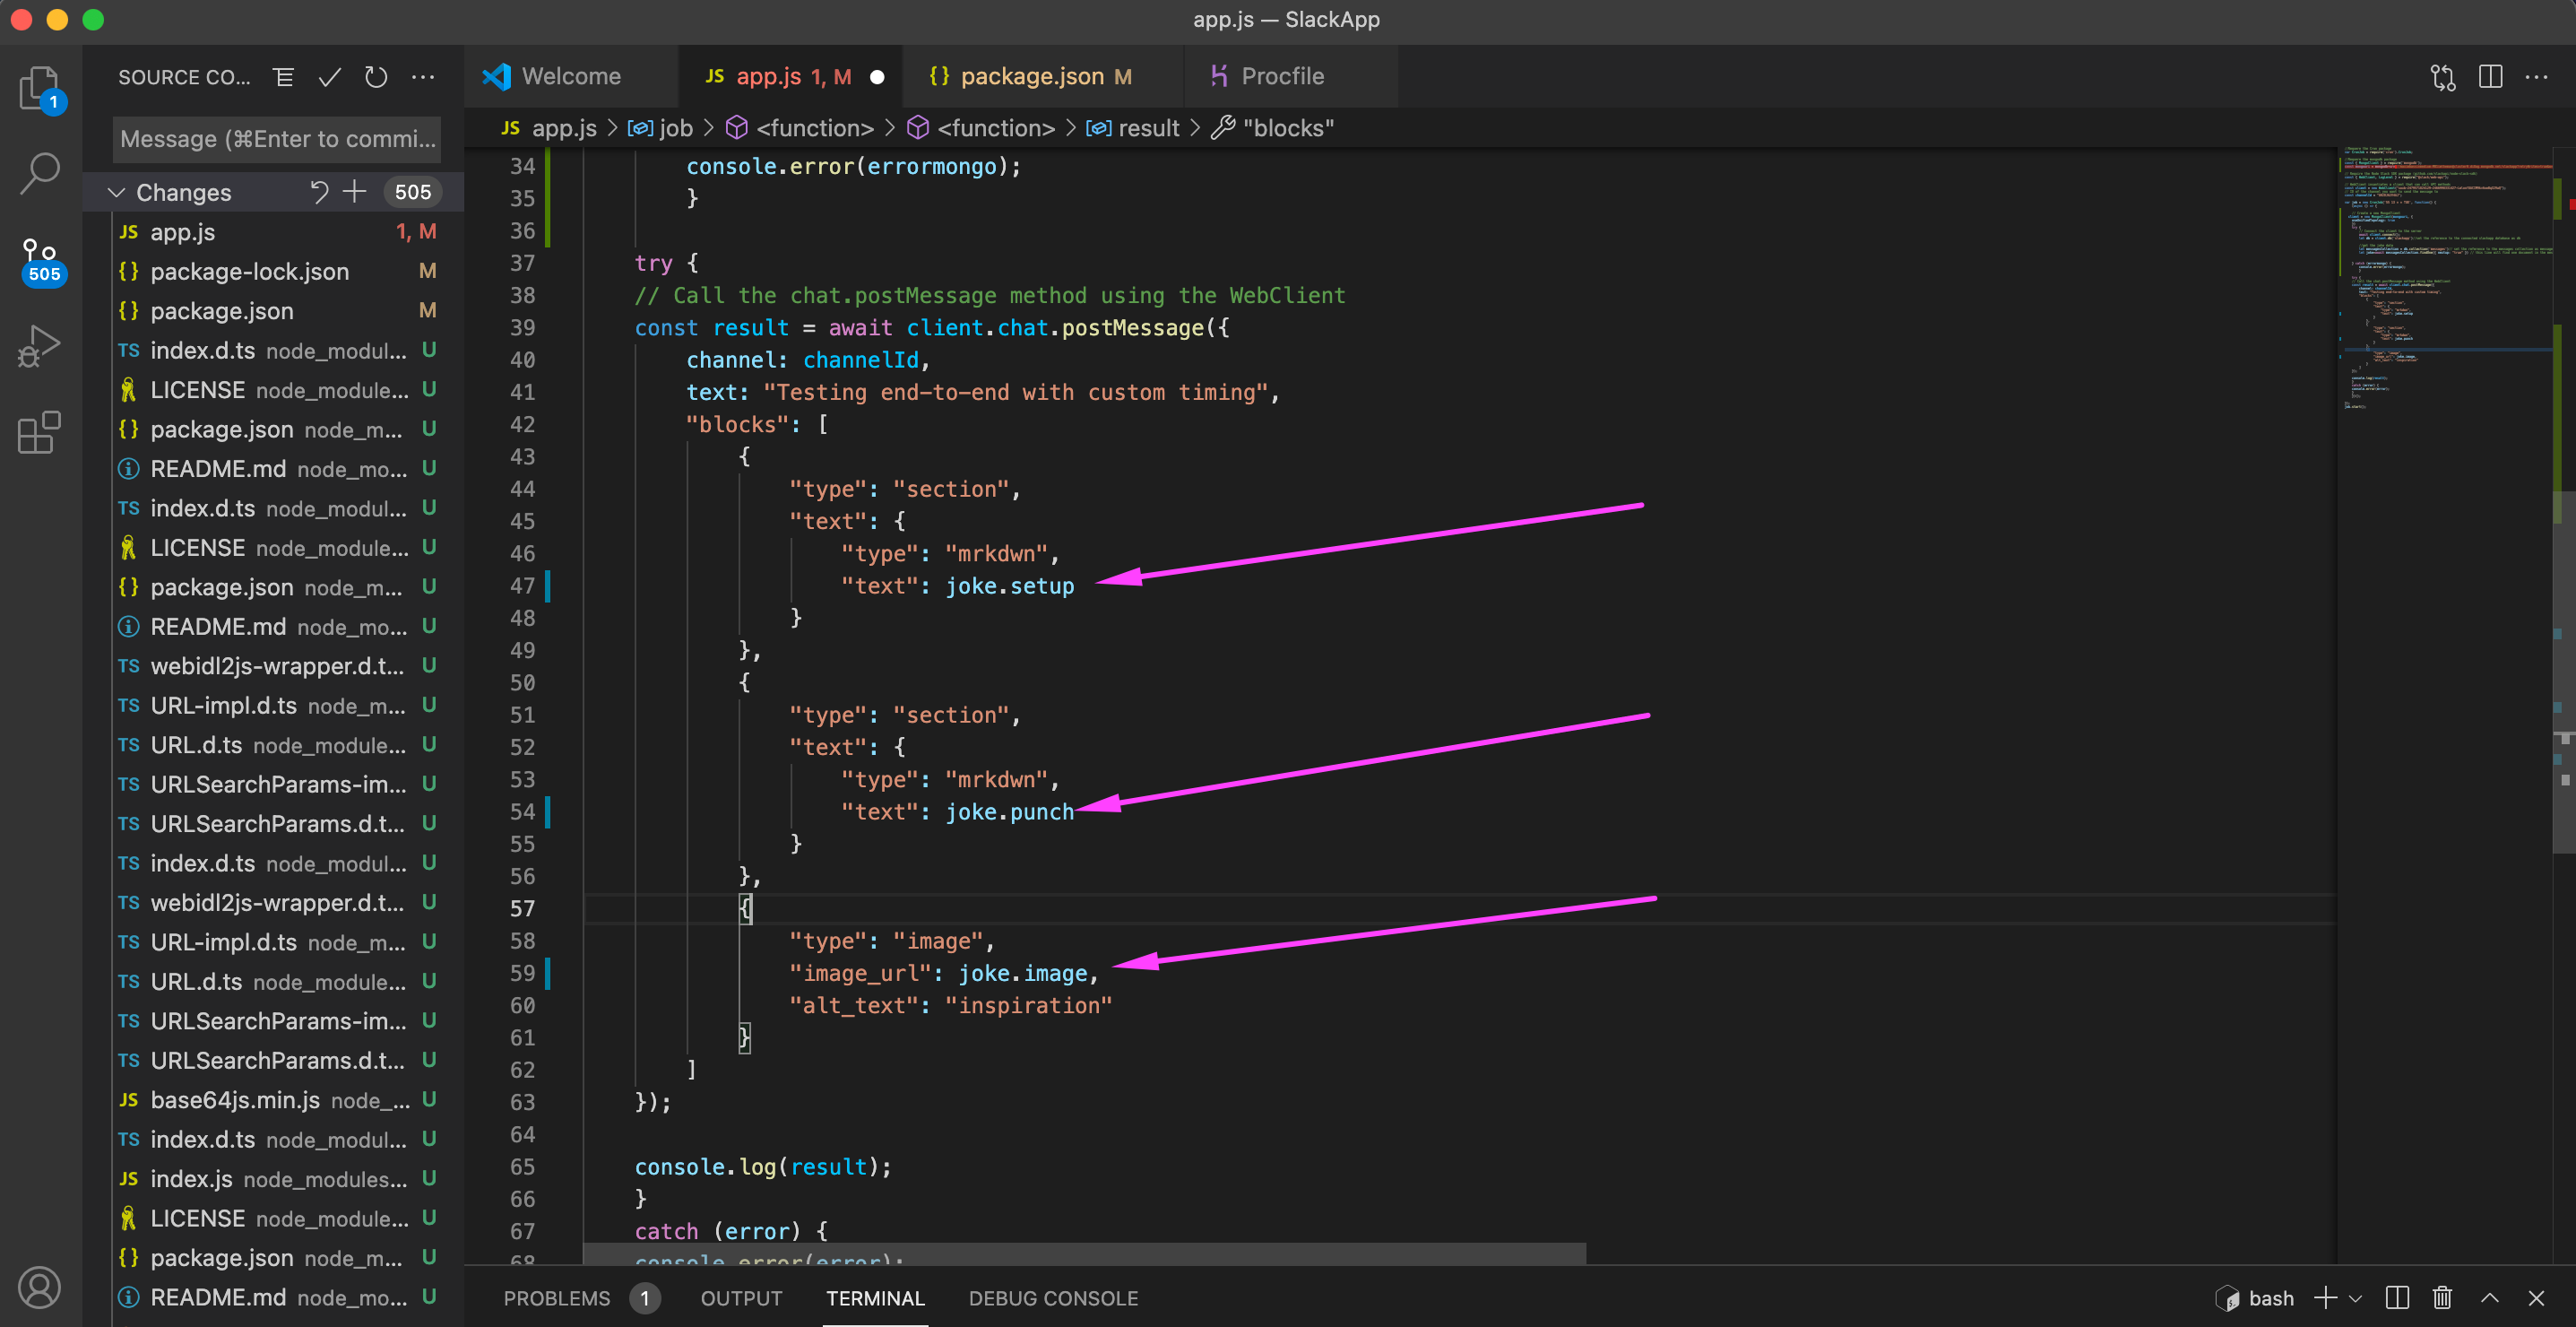Toggle maximize of the bottom panel

(2489, 1298)
